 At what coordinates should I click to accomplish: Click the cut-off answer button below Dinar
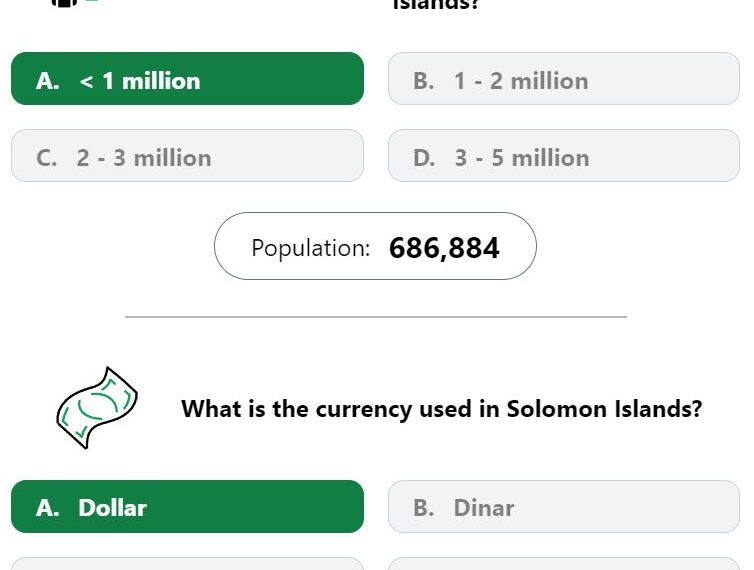(x=564, y=564)
